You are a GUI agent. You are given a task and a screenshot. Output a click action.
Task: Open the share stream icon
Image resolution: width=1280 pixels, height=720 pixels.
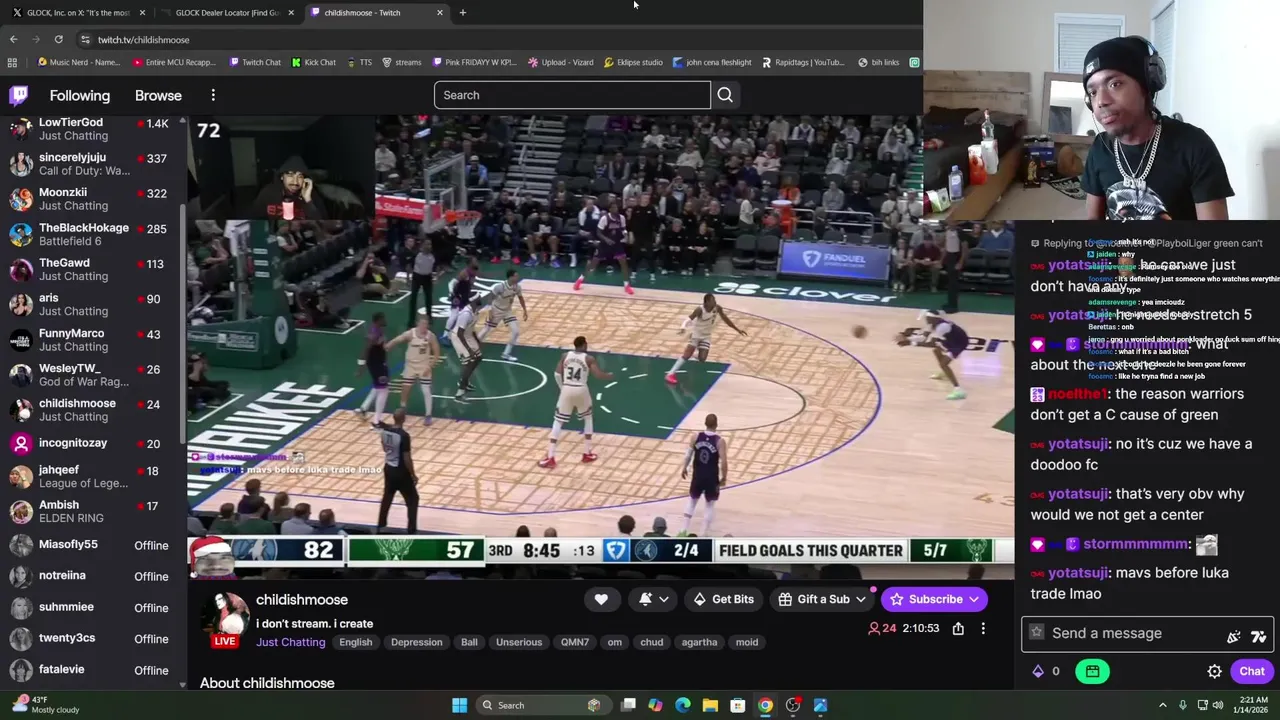pos(958,628)
